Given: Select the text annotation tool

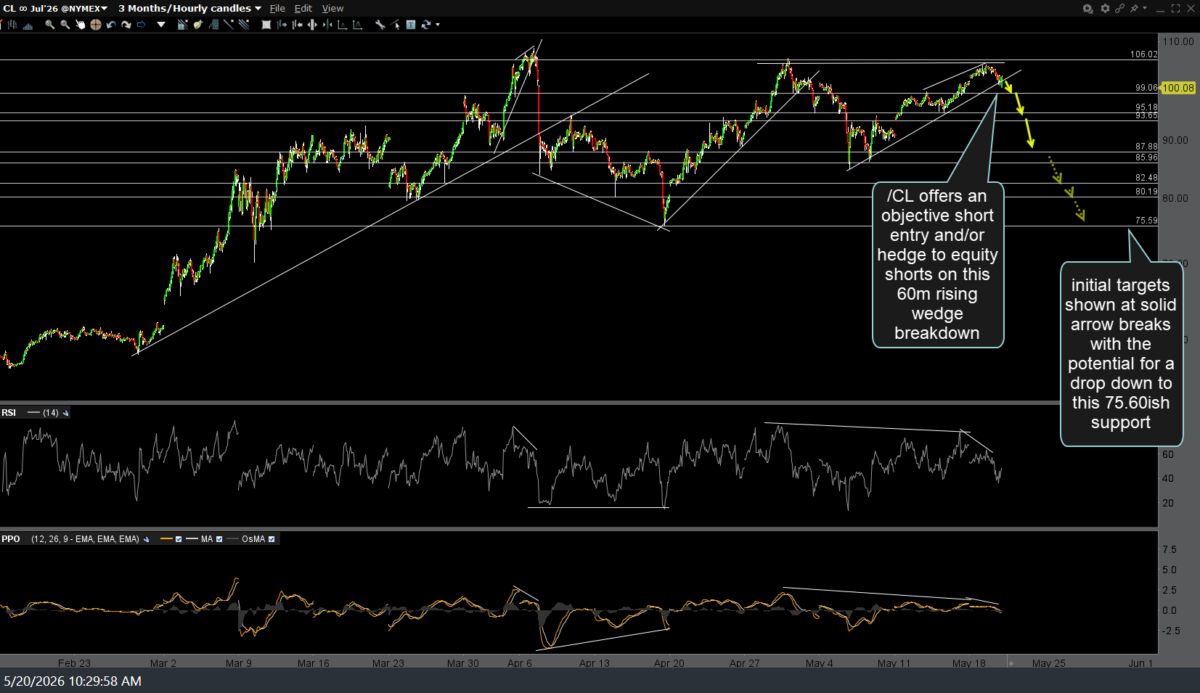Looking at the screenshot, I should 411,24.
